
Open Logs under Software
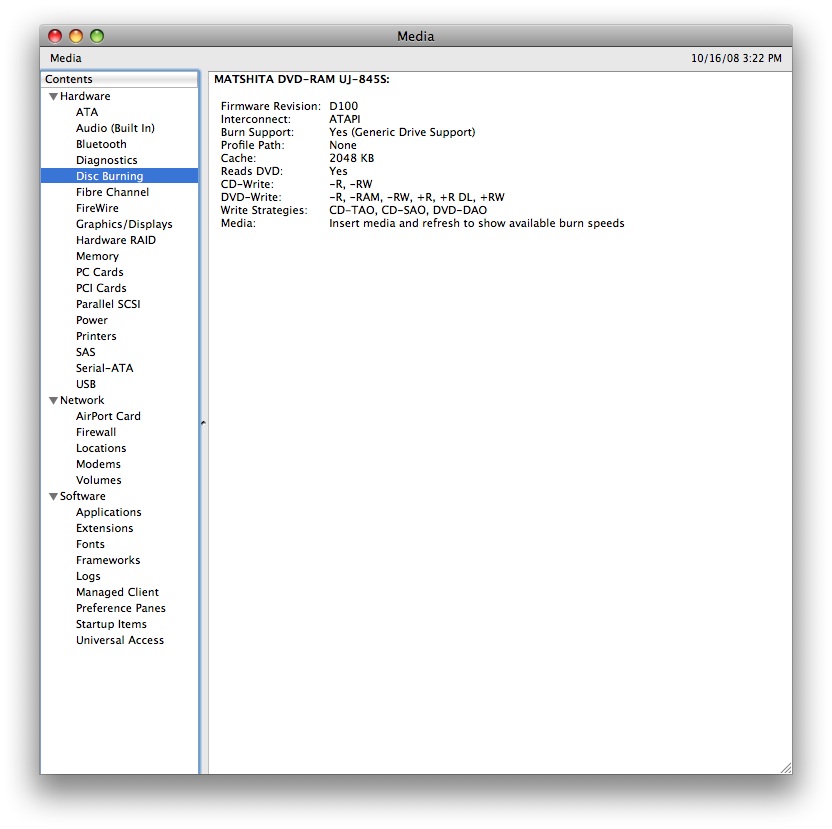coord(88,576)
